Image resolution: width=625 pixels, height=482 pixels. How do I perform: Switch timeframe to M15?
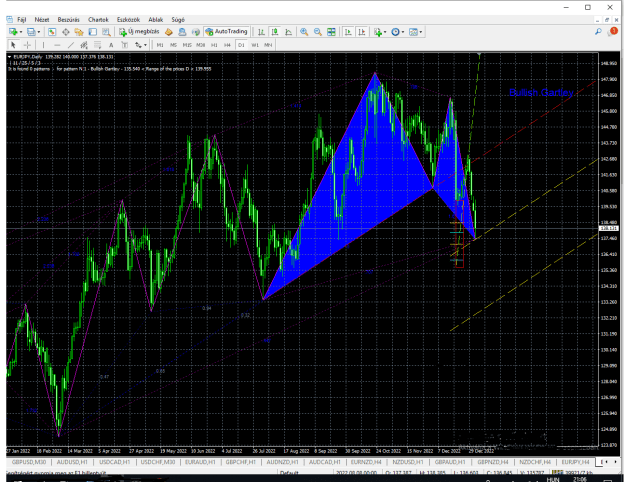187,45
